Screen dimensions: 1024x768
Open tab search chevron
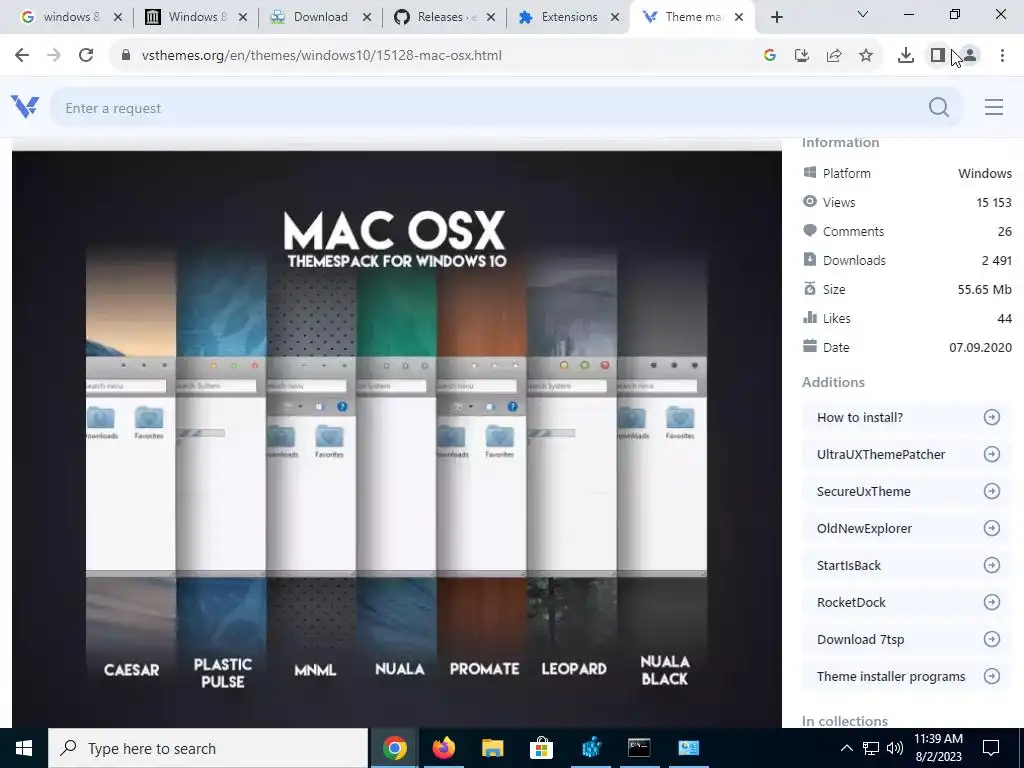(863, 14)
